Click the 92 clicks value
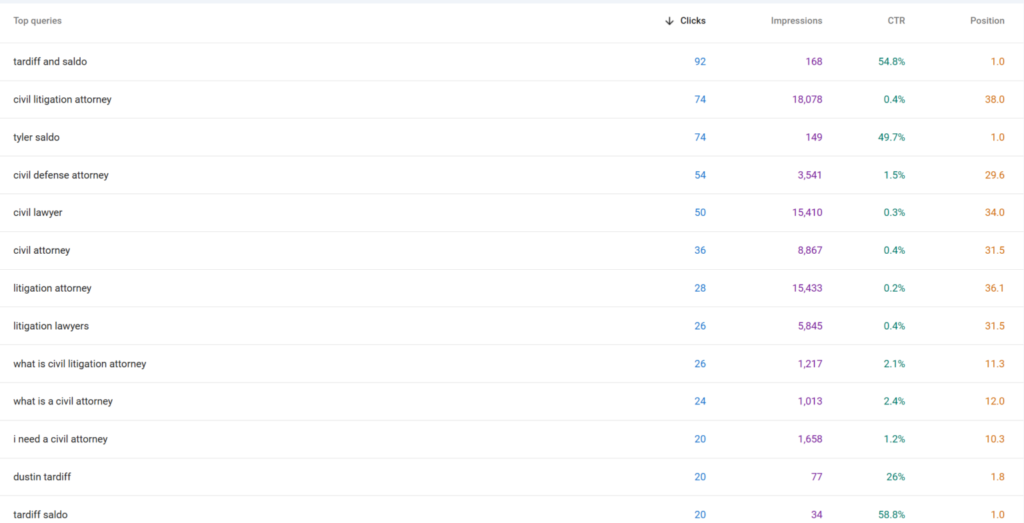The height and width of the screenshot is (523, 1024). coord(699,62)
